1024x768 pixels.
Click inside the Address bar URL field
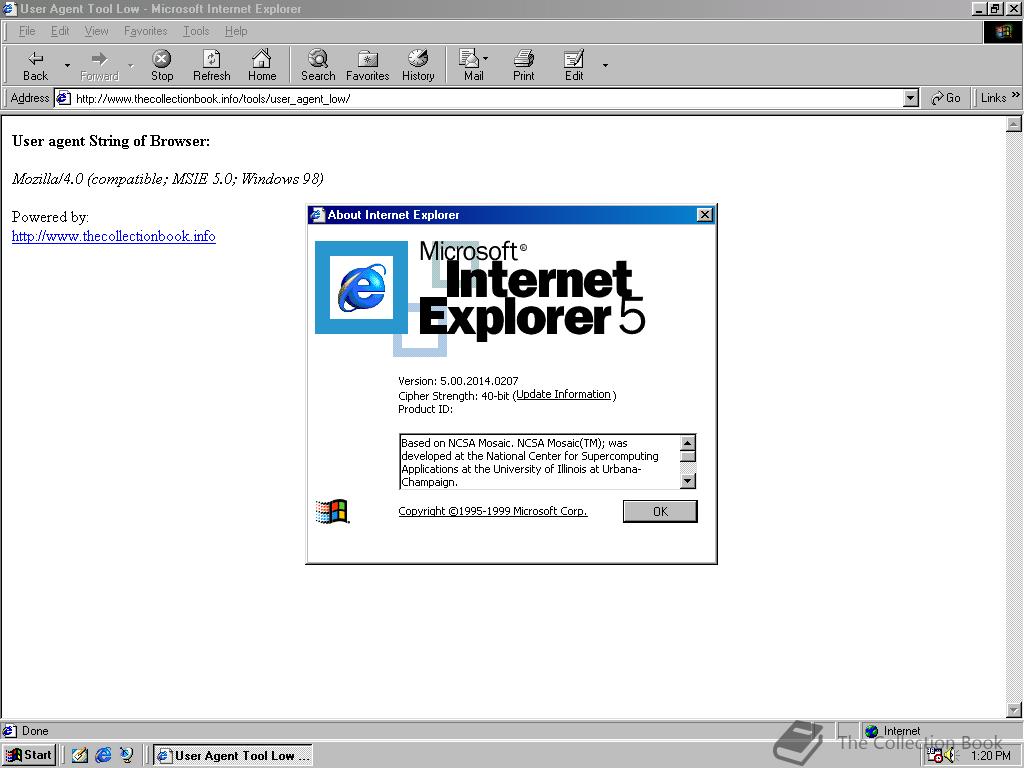(487, 99)
